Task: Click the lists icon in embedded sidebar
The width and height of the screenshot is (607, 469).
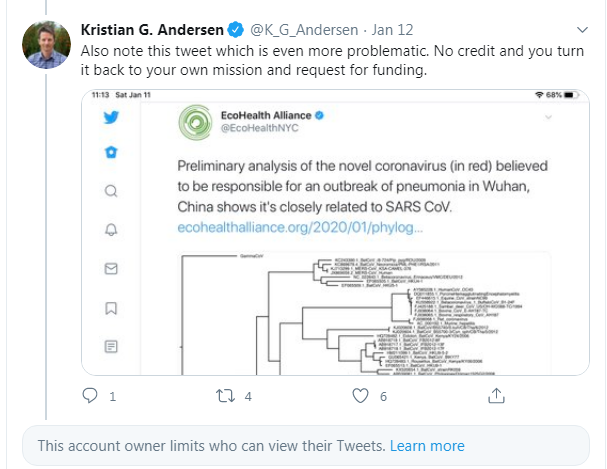Action: click(x=112, y=345)
